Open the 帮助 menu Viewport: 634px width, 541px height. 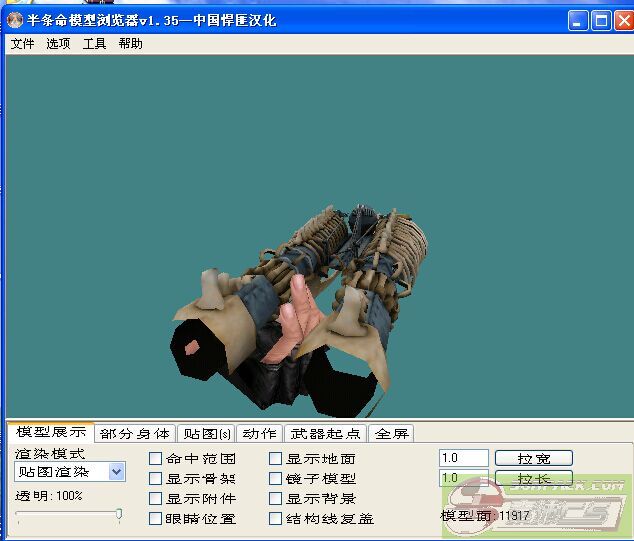tap(130, 44)
